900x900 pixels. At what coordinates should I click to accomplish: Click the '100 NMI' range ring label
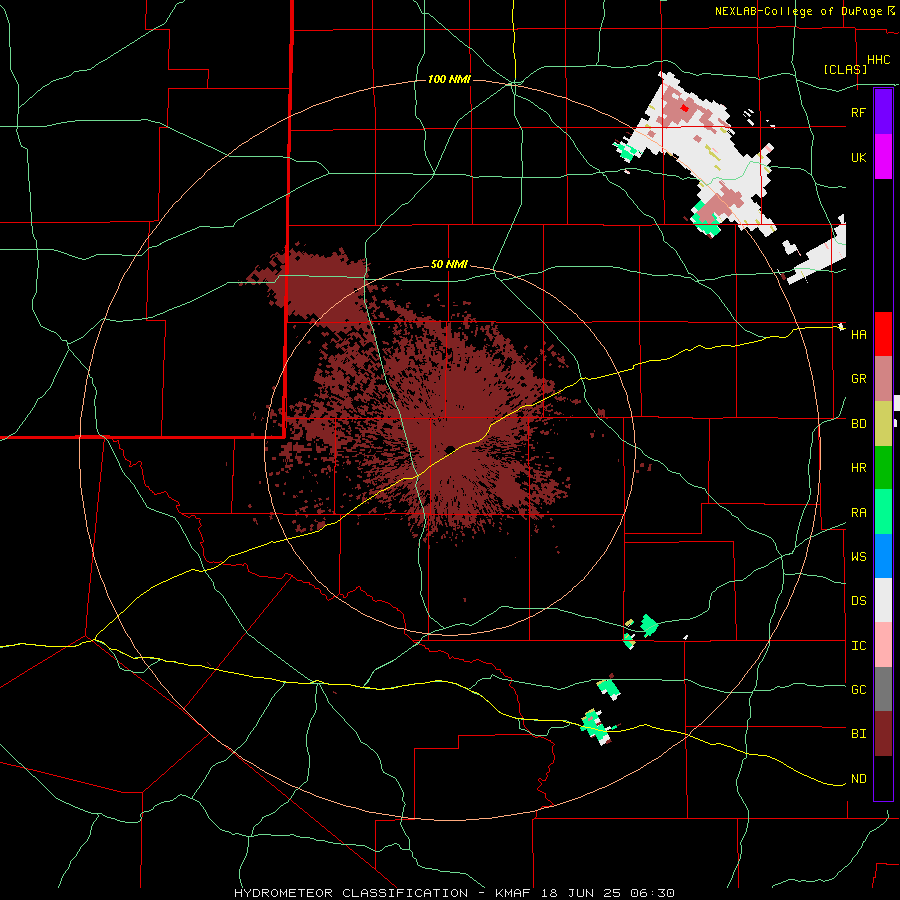tap(449, 79)
